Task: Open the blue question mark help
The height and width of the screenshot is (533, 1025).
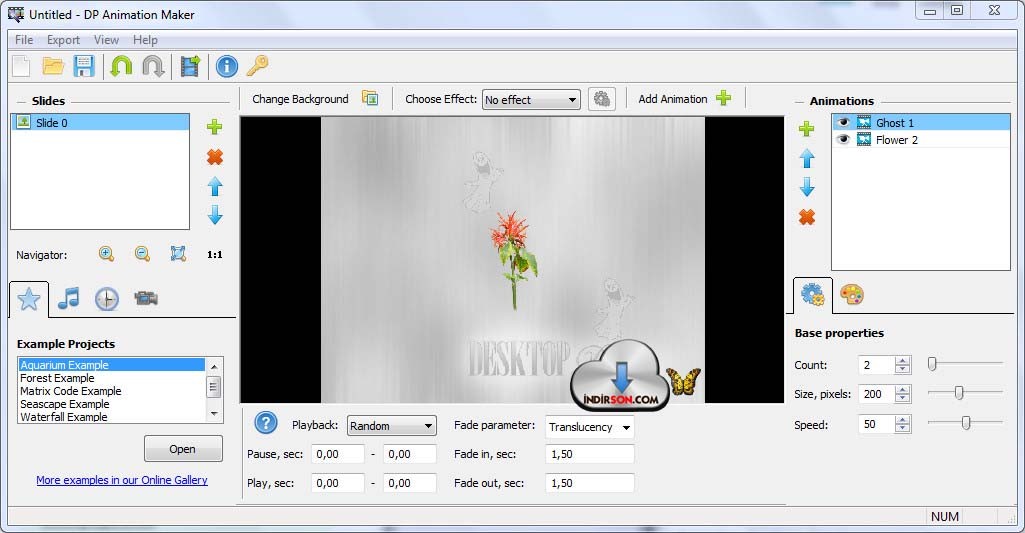Action: pyautogui.click(x=266, y=423)
